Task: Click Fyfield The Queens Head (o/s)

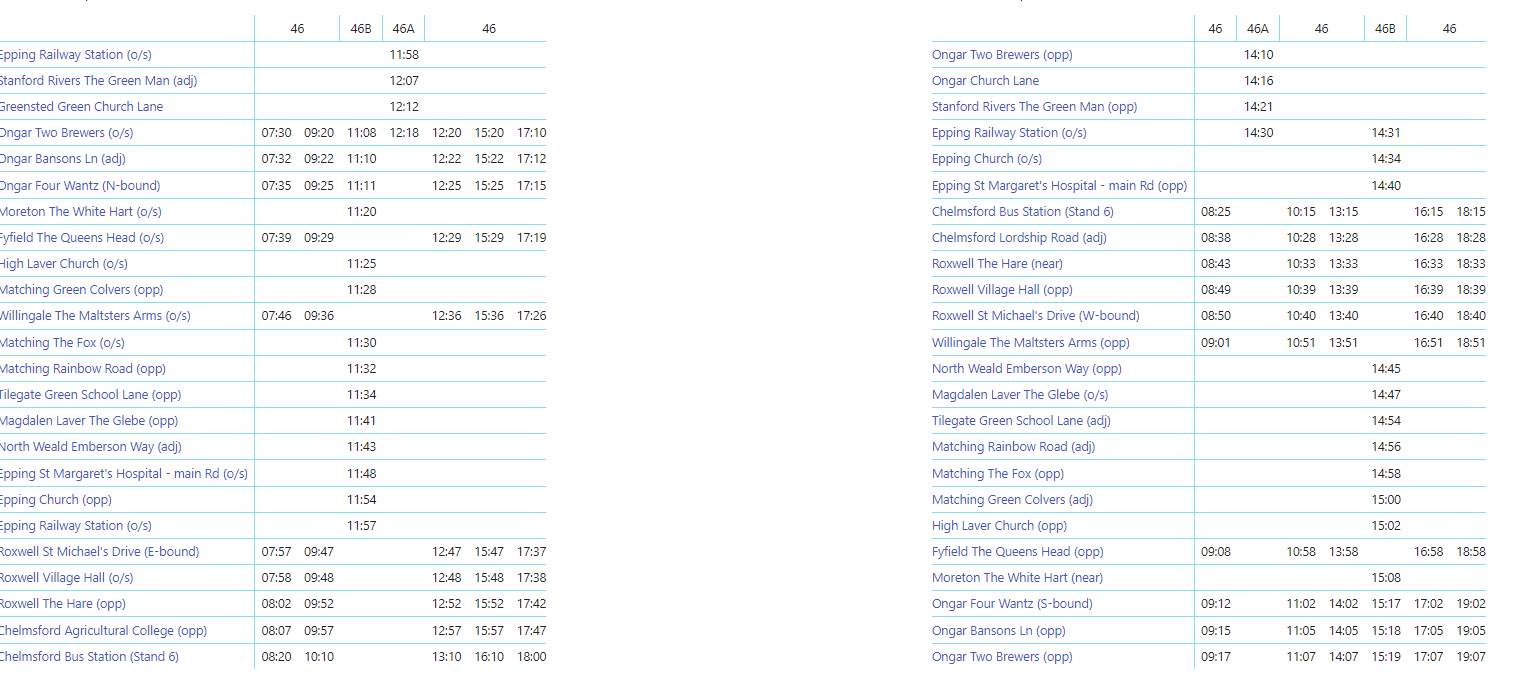Action: (82, 238)
